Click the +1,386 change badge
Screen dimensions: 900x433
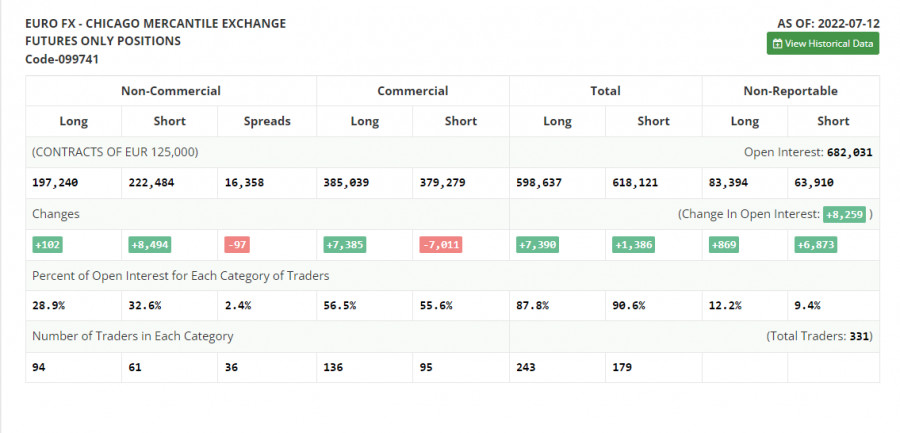pyautogui.click(x=634, y=245)
